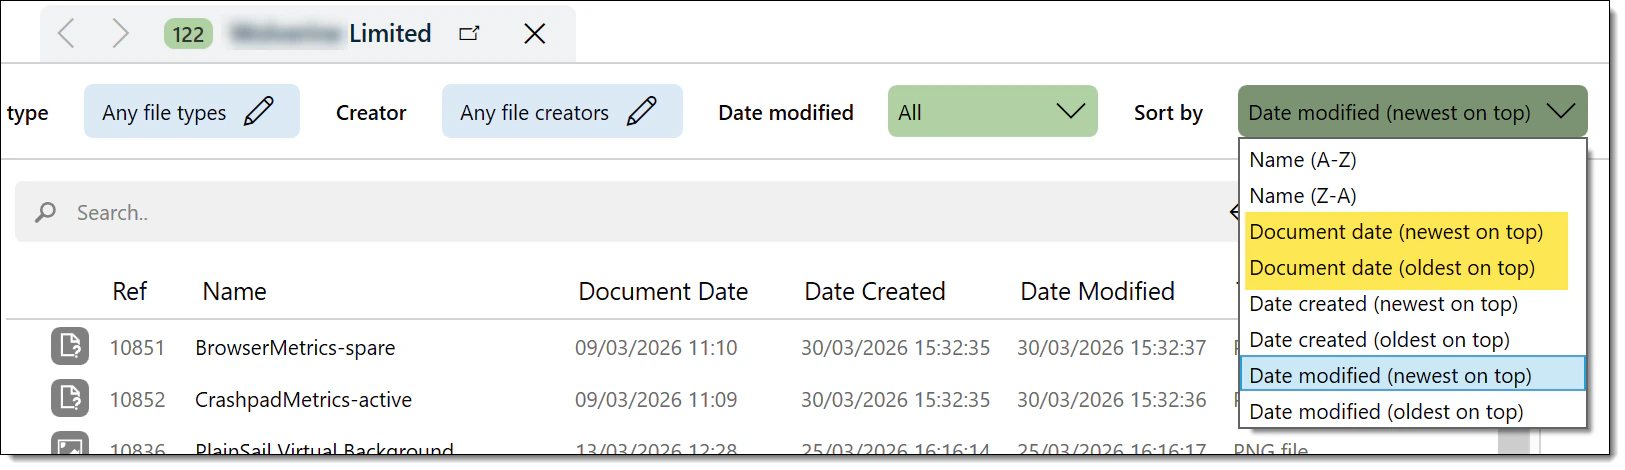This screenshot has width=1625, height=470.
Task: Click the CrashpadMetrics-active file icon
Action: point(70,398)
